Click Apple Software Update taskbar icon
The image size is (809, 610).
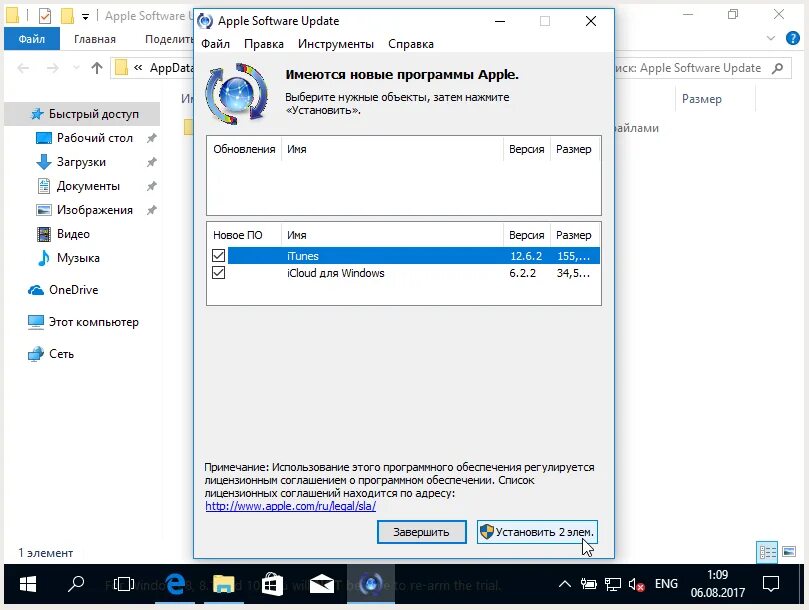[x=370, y=584]
